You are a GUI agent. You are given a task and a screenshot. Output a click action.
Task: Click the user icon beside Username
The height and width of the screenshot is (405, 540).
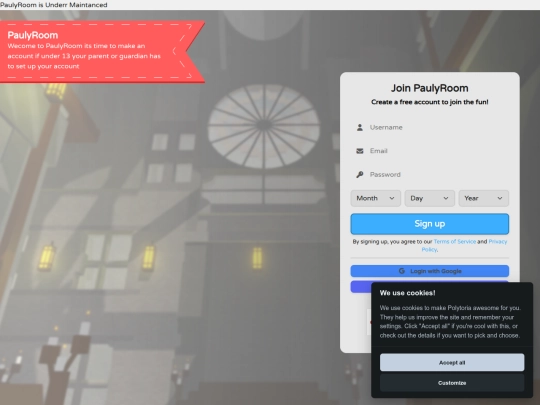click(x=360, y=127)
